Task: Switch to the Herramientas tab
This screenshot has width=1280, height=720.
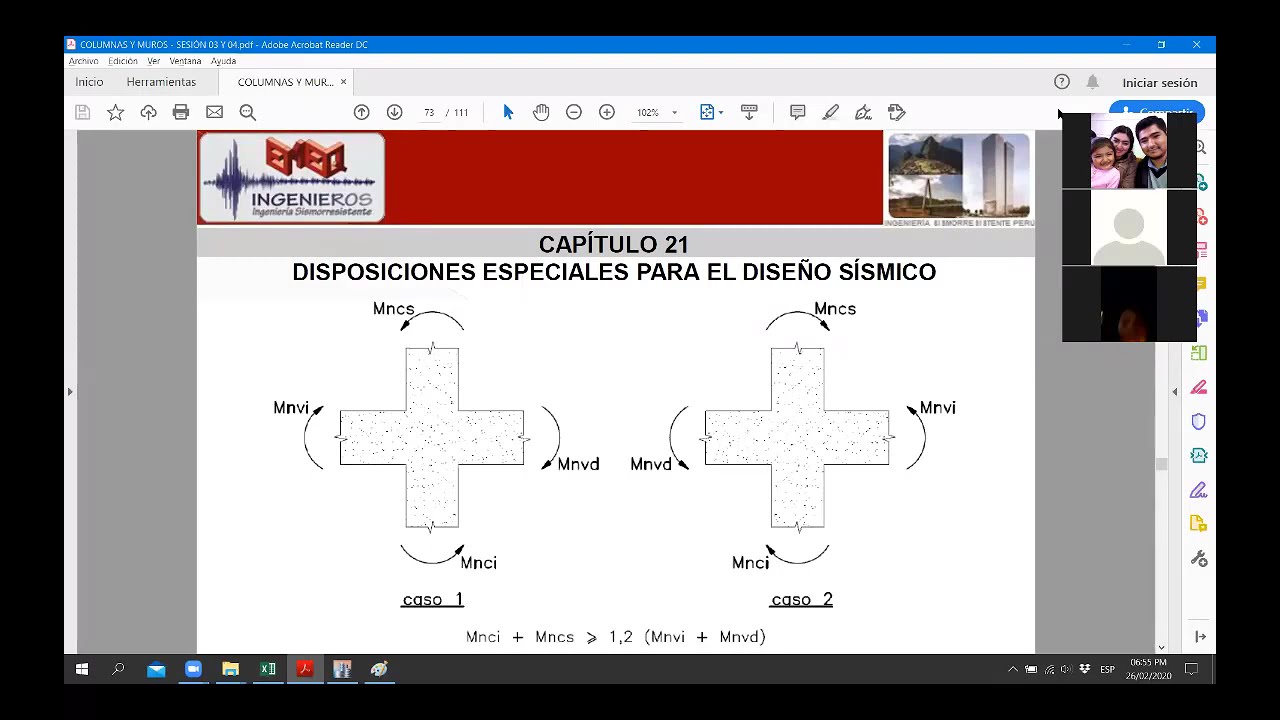Action: (161, 82)
